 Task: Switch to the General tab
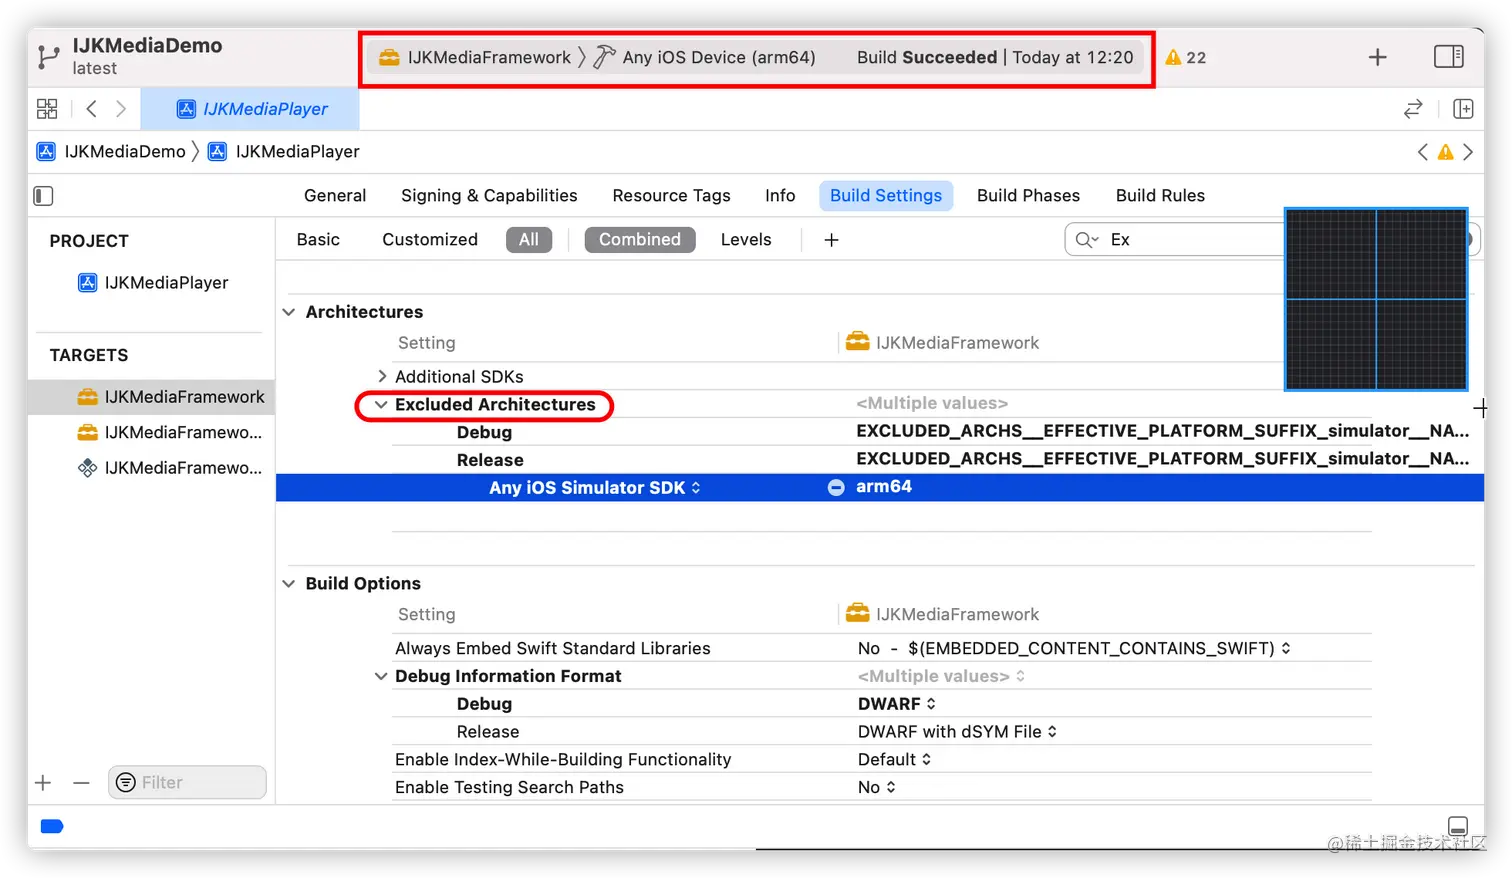(335, 196)
